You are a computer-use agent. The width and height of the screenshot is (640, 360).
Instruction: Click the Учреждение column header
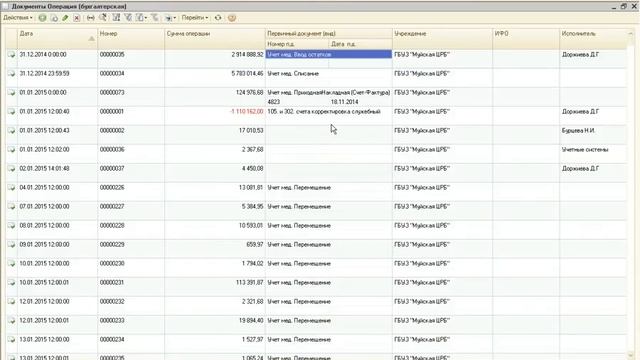pyautogui.click(x=442, y=38)
